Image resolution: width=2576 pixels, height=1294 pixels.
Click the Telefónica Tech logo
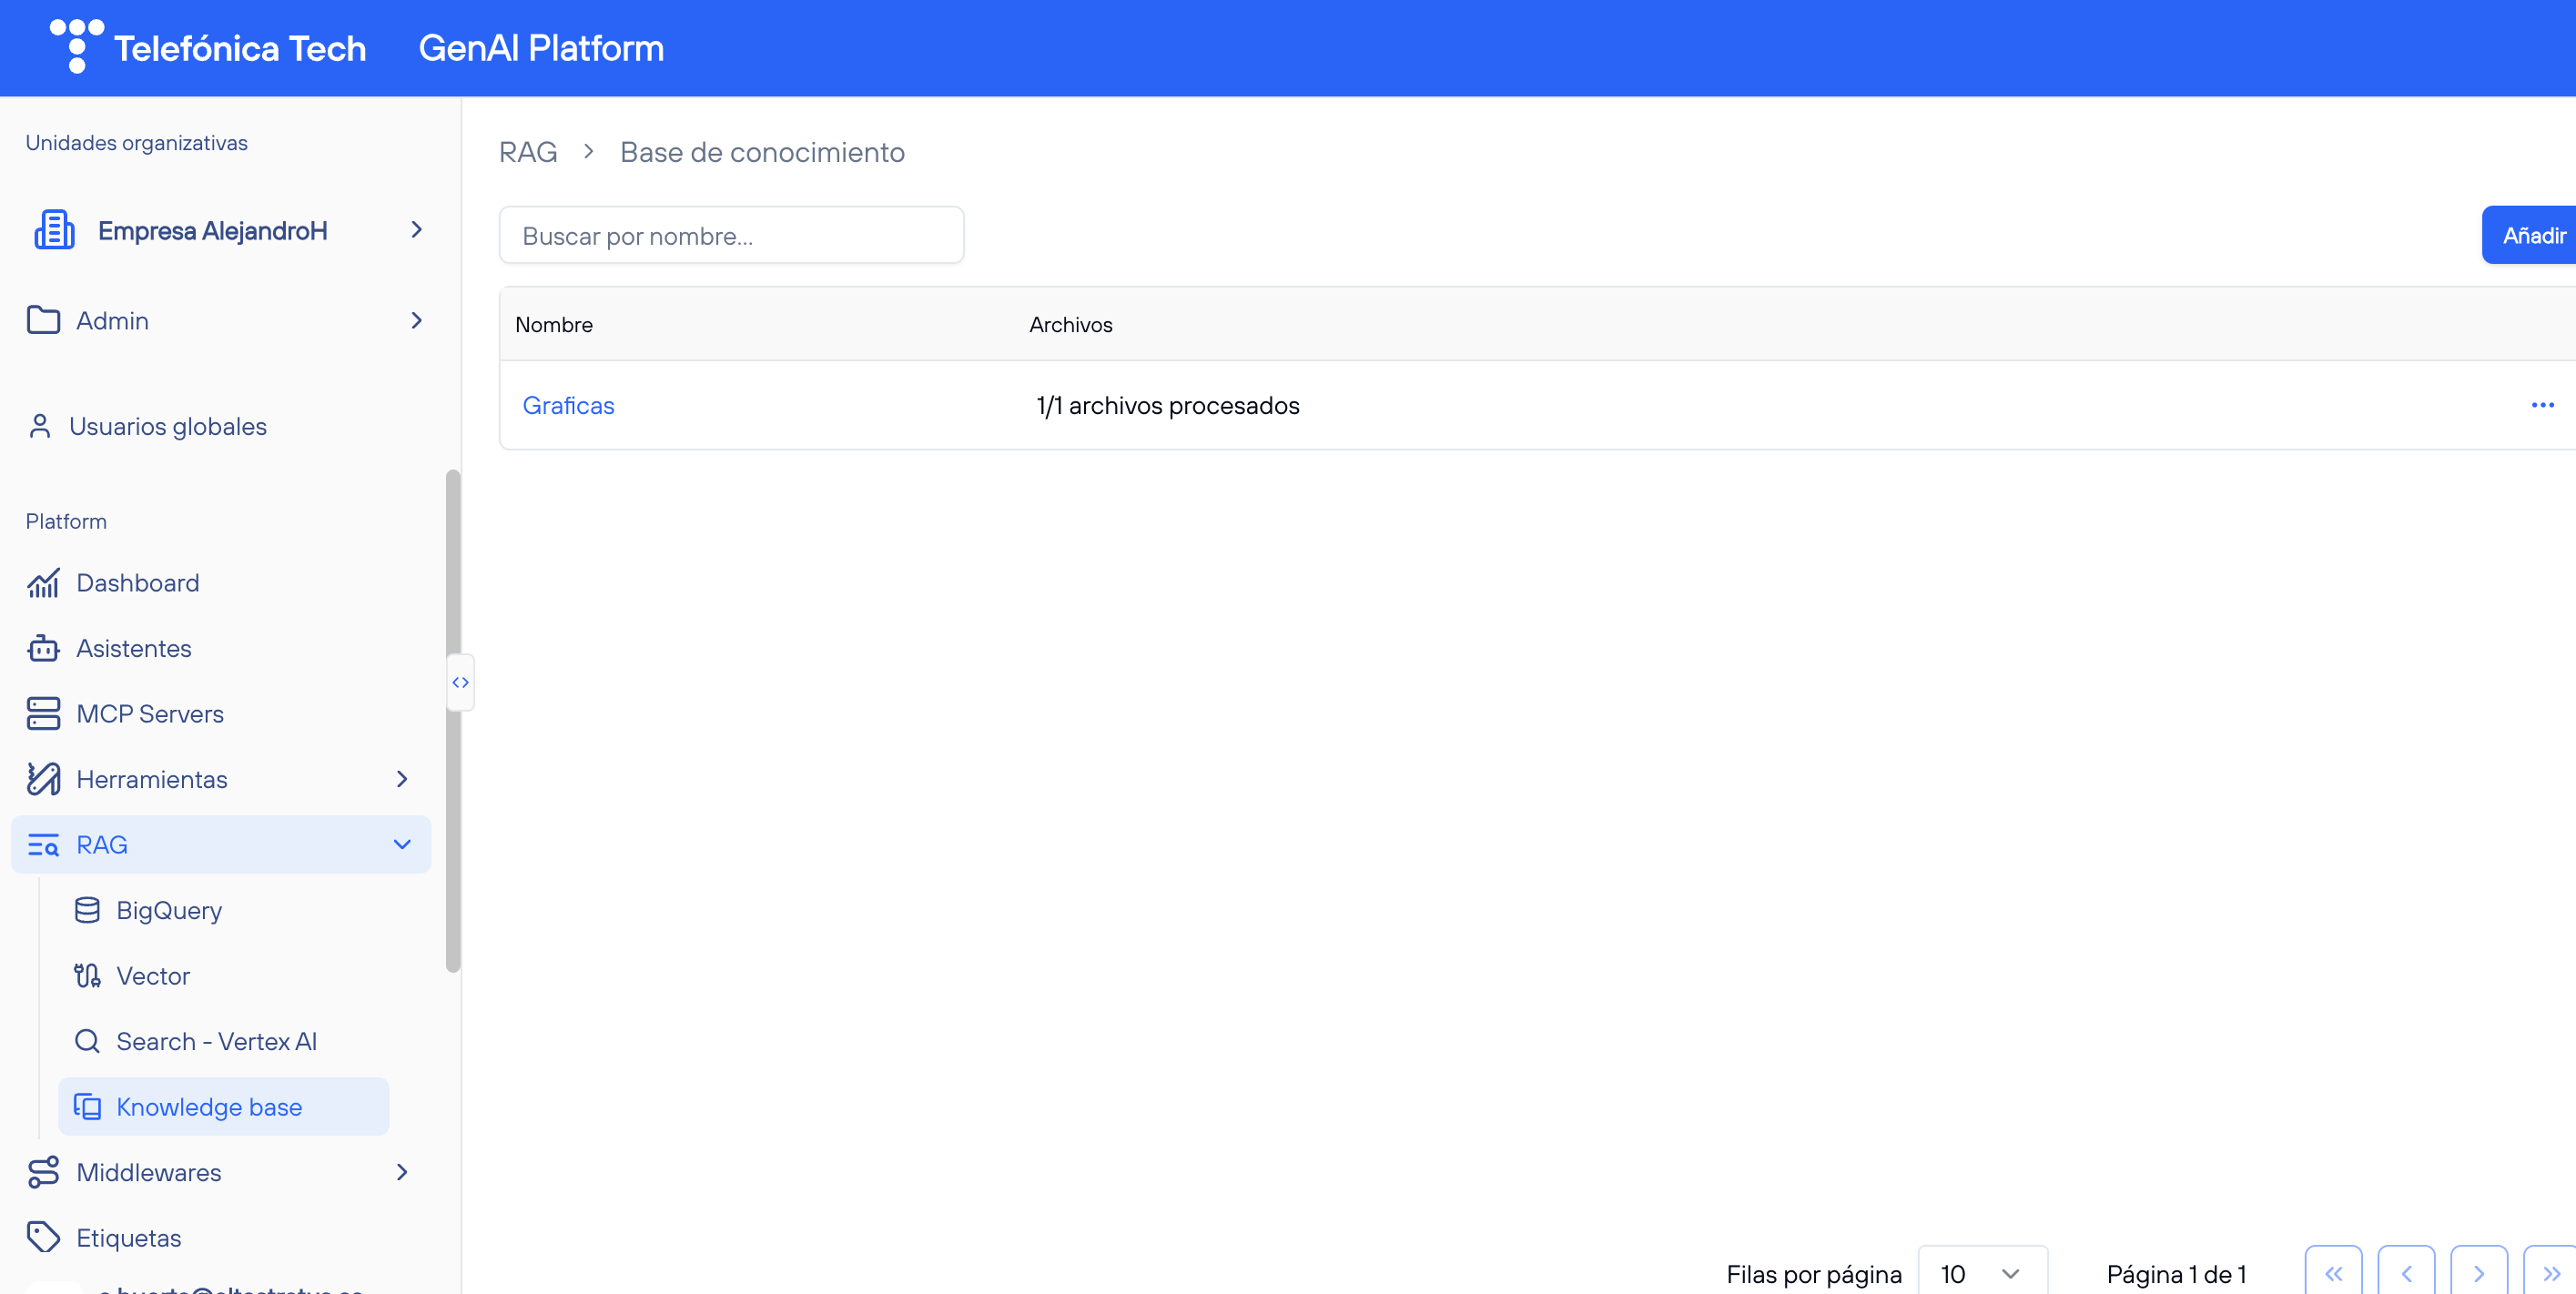pyautogui.click(x=75, y=45)
